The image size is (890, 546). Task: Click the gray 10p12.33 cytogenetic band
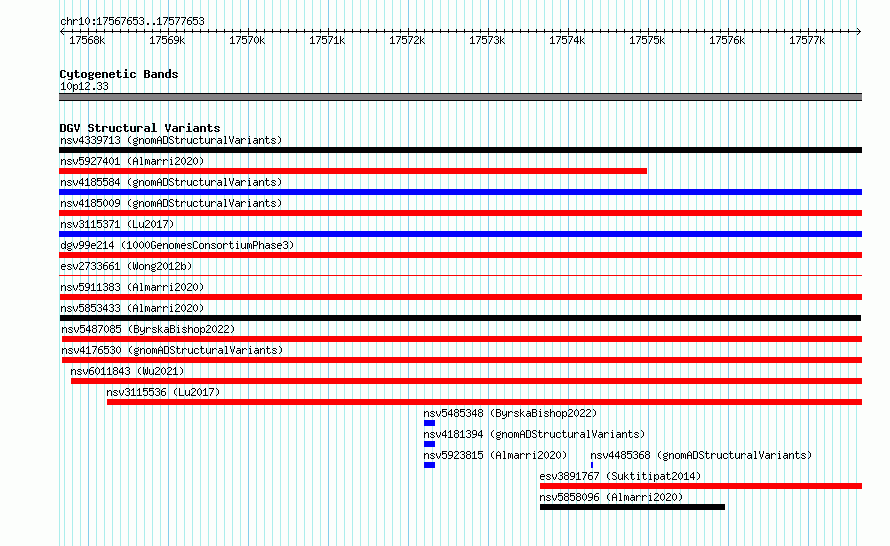pyautogui.click(x=460, y=97)
